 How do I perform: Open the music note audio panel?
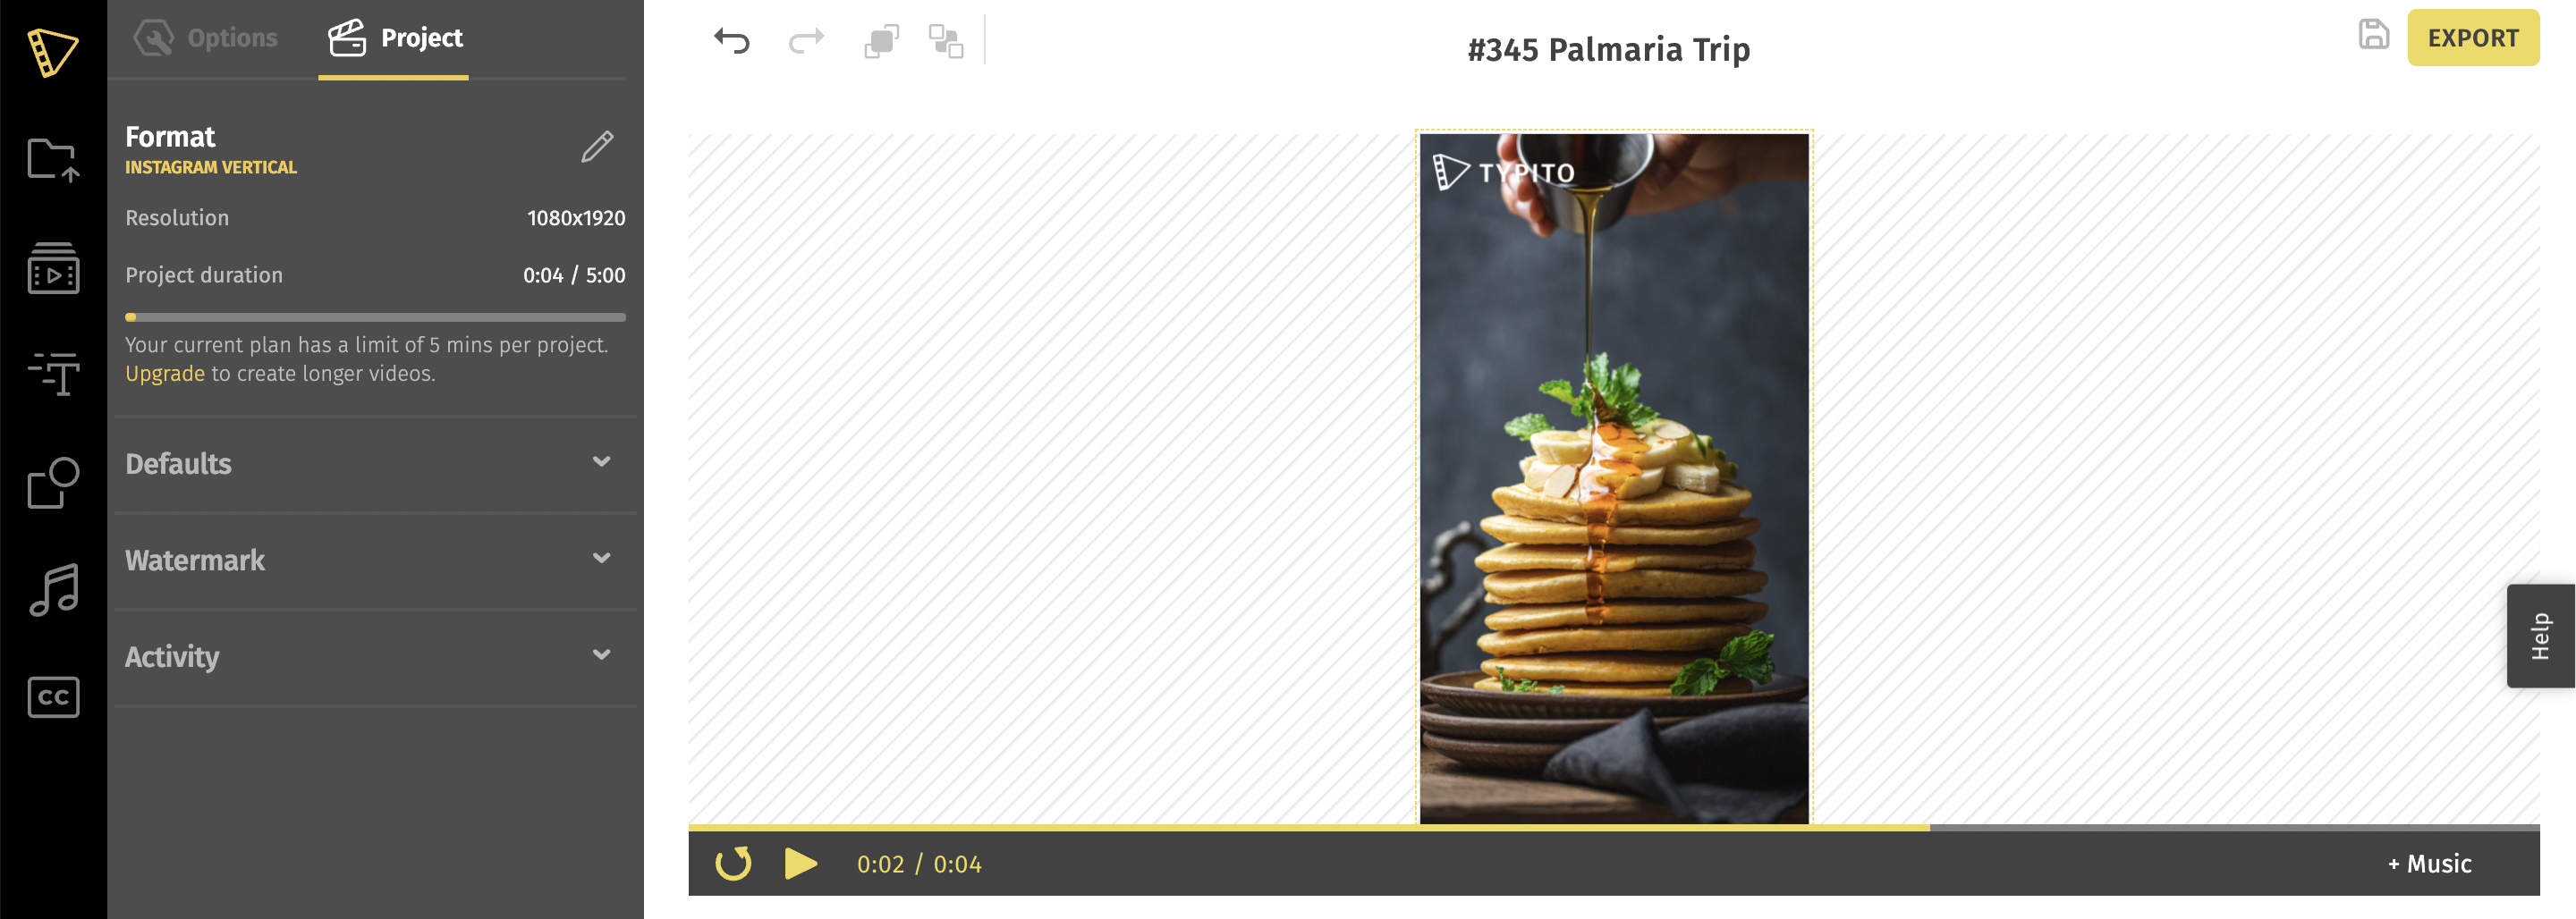[x=53, y=590]
